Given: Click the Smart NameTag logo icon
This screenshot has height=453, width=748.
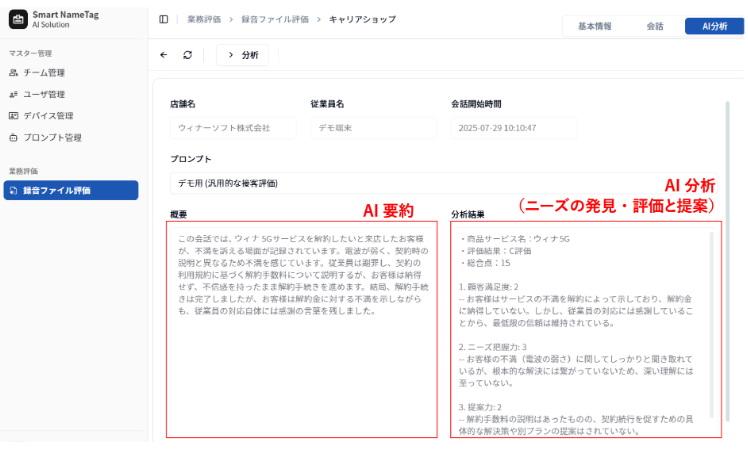Looking at the screenshot, I should tap(18, 20).
